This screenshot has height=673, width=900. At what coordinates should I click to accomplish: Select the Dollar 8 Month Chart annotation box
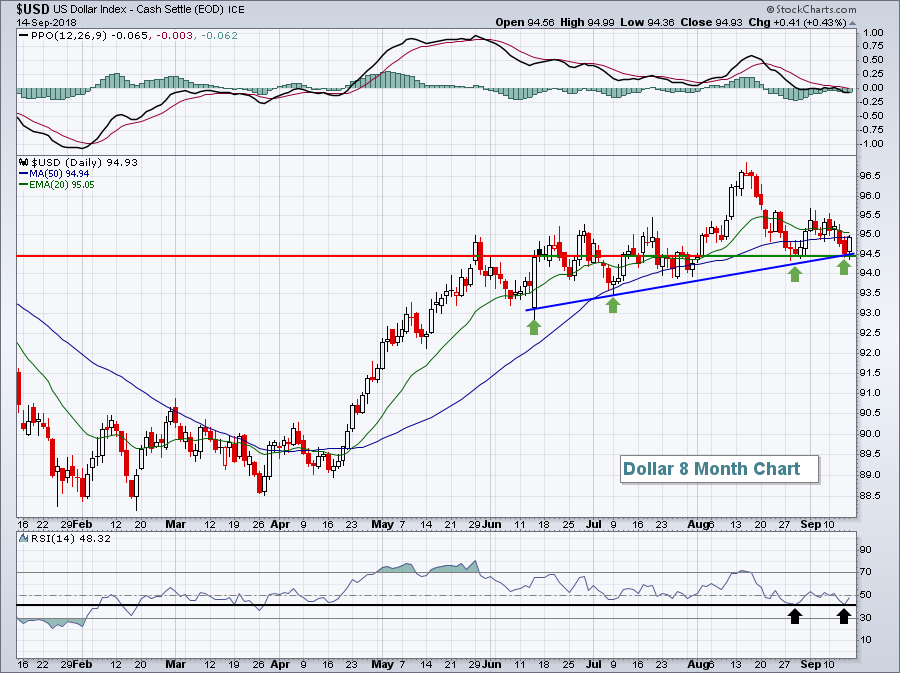(710, 468)
